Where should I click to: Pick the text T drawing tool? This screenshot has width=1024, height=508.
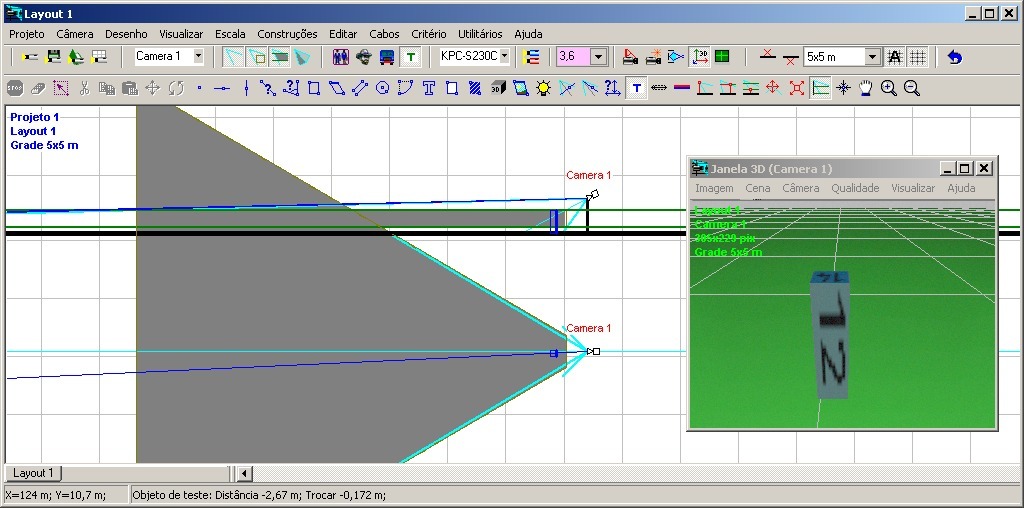(x=428, y=88)
